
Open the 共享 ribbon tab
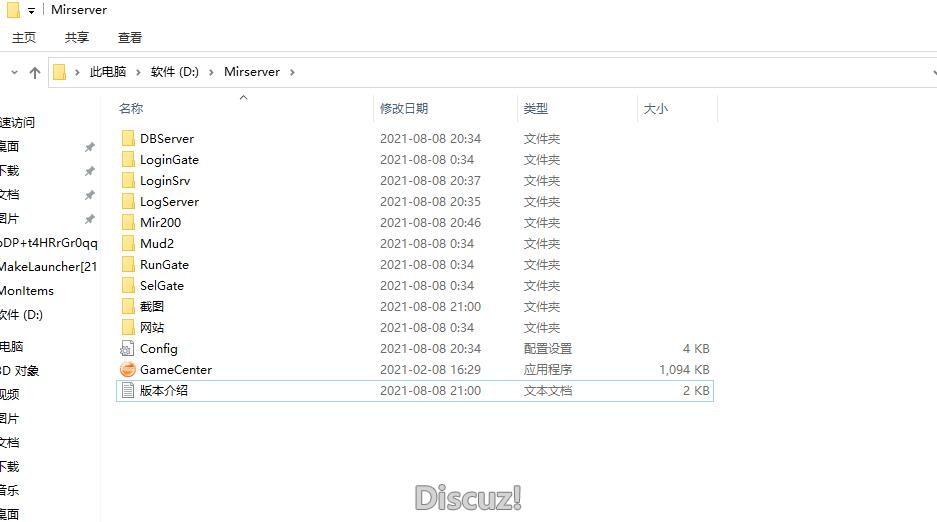pyautogui.click(x=76, y=38)
